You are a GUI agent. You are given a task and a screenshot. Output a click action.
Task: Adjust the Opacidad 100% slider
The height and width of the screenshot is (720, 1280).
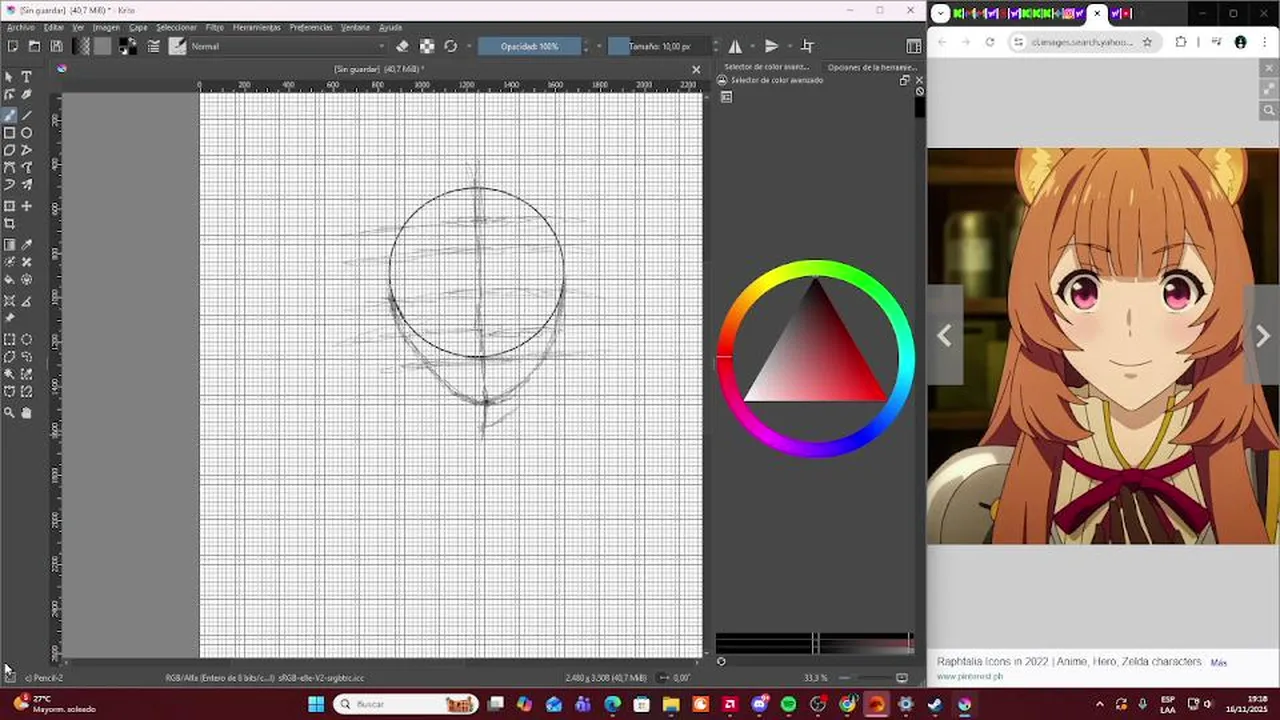[x=530, y=46]
